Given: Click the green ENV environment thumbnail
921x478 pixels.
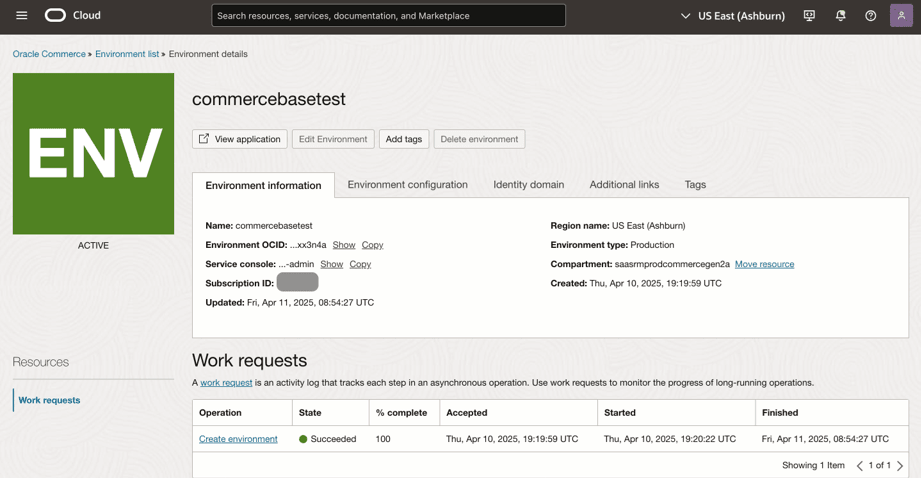Looking at the screenshot, I should [93, 153].
